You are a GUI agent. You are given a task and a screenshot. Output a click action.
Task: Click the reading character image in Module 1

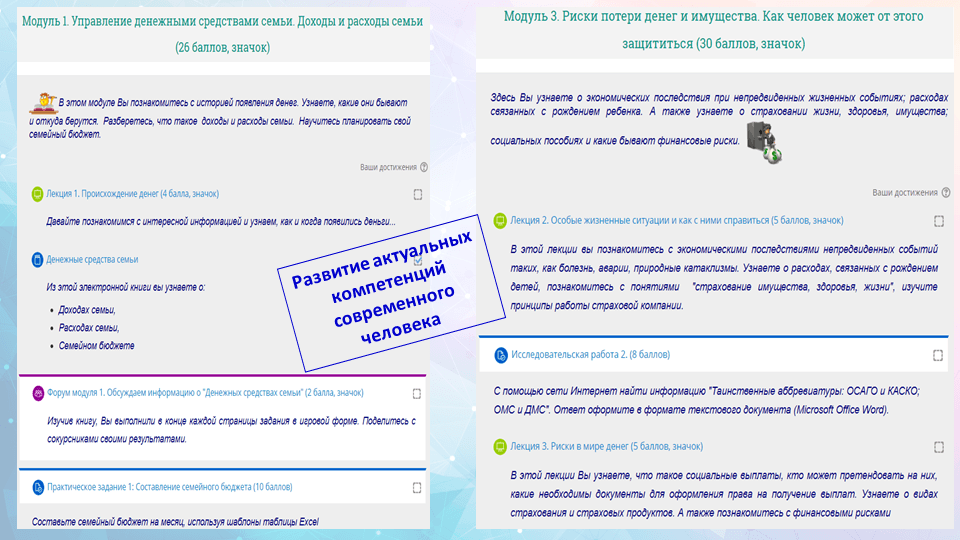pyautogui.click(x=44, y=103)
